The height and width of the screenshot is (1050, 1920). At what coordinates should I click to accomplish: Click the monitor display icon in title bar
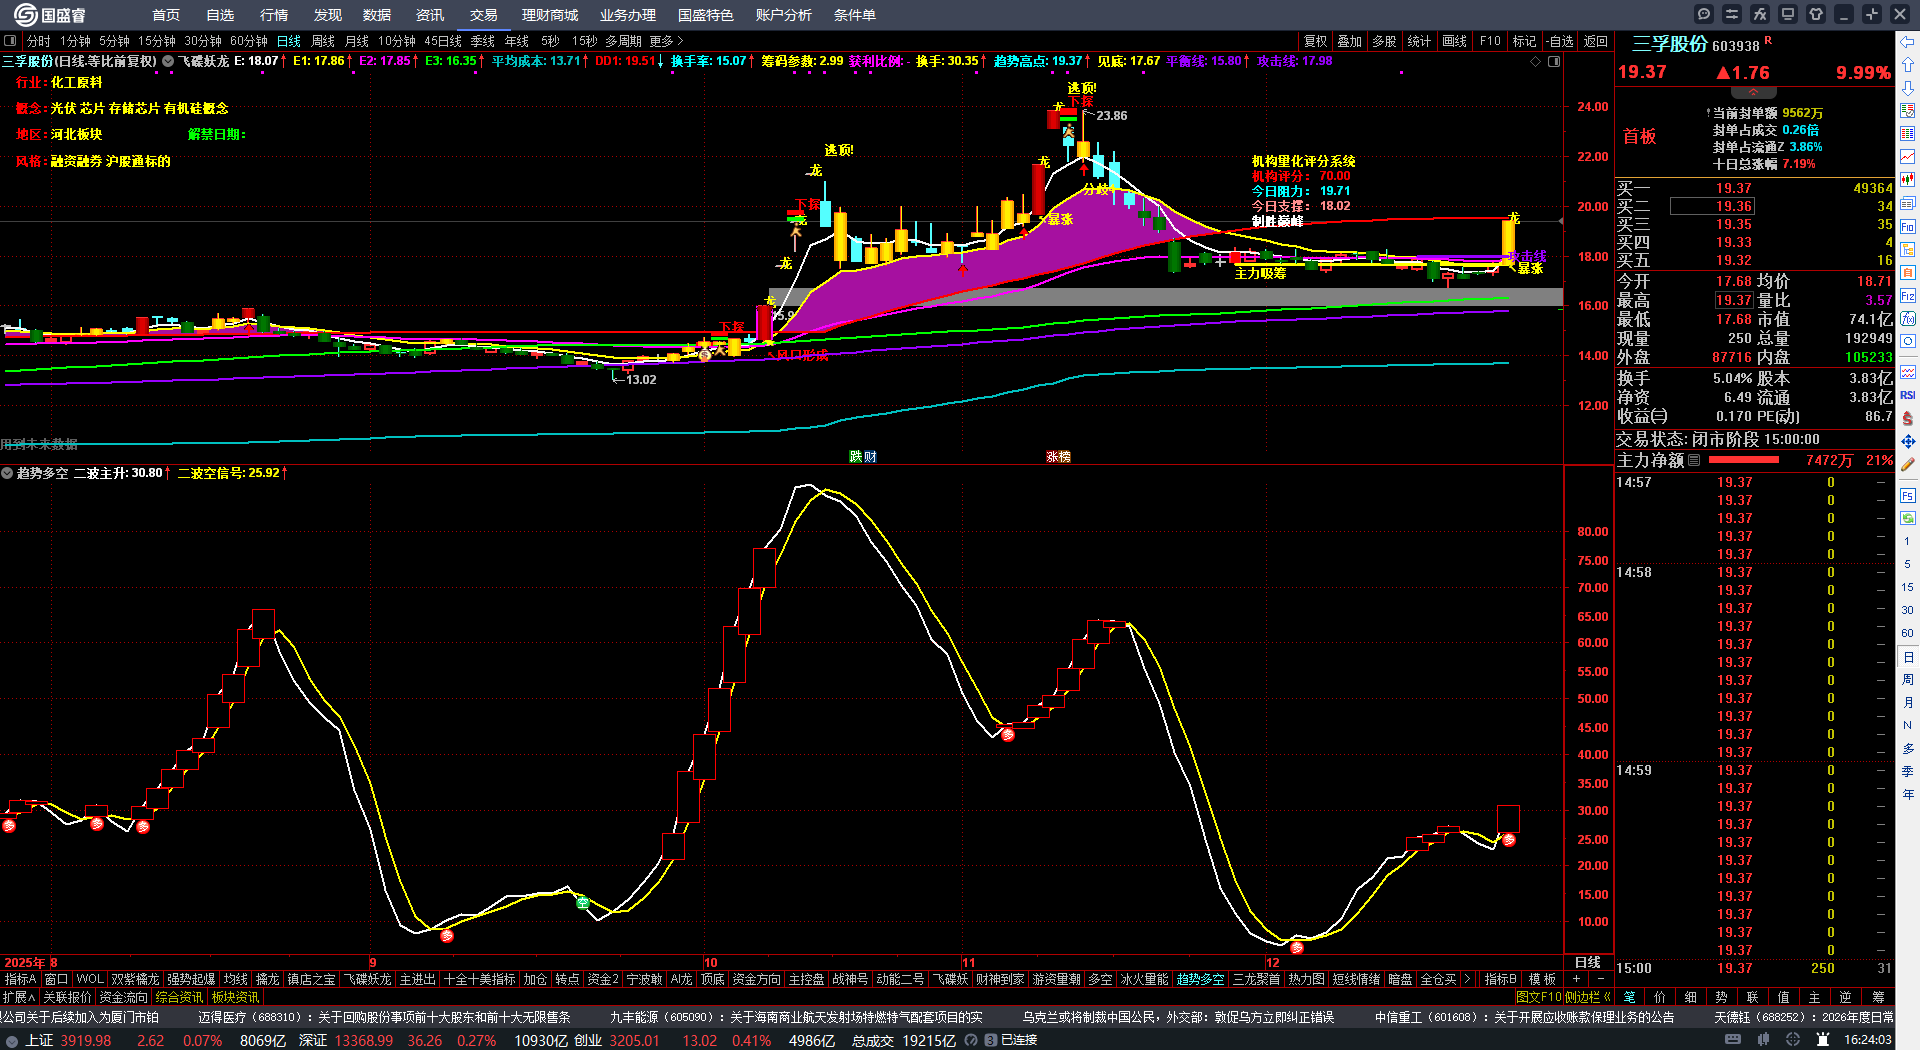pyautogui.click(x=1788, y=14)
